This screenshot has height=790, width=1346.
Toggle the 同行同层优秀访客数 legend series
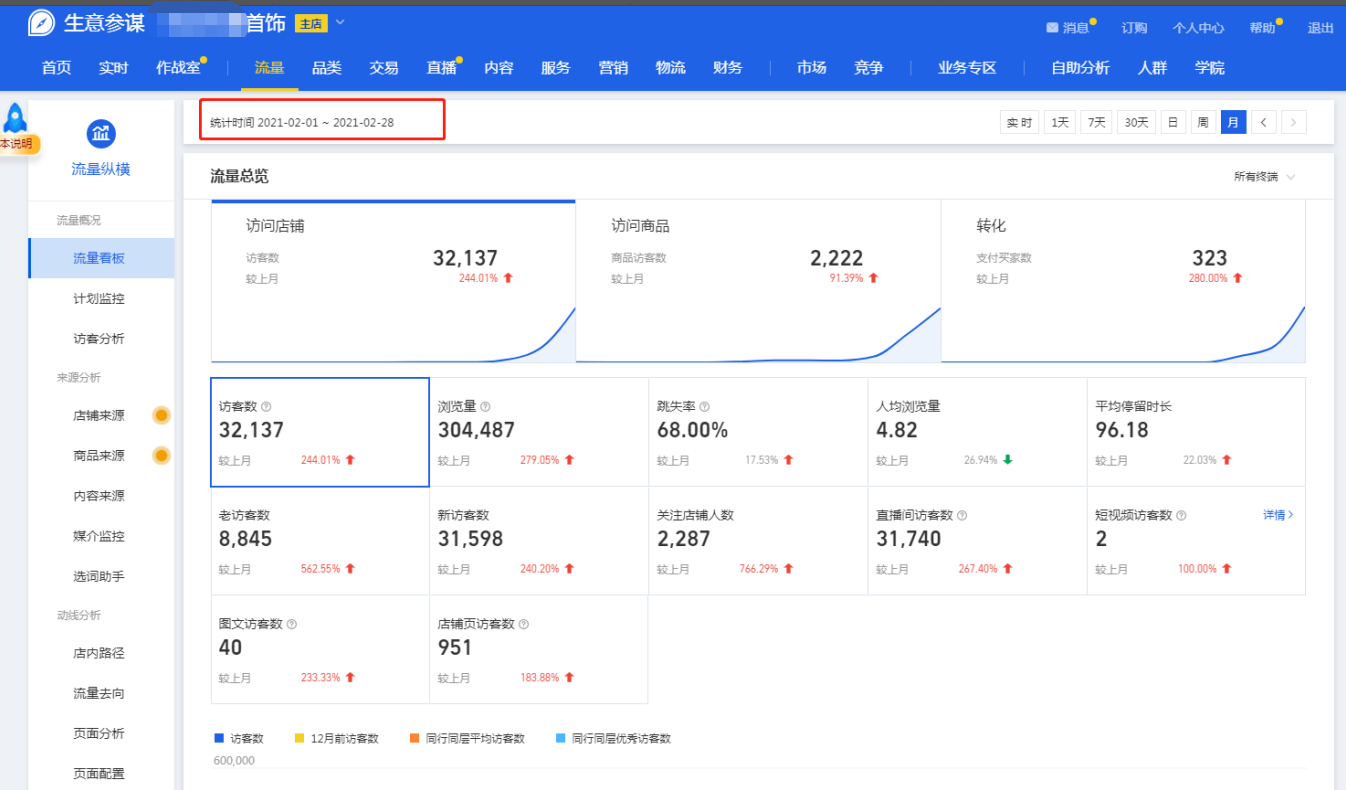click(613, 739)
